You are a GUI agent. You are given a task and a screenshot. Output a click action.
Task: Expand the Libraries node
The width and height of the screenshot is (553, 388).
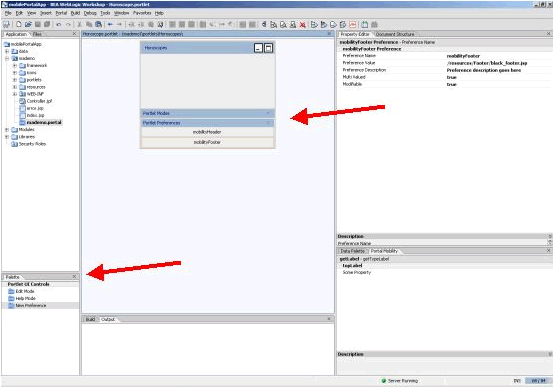pyautogui.click(x=7, y=137)
